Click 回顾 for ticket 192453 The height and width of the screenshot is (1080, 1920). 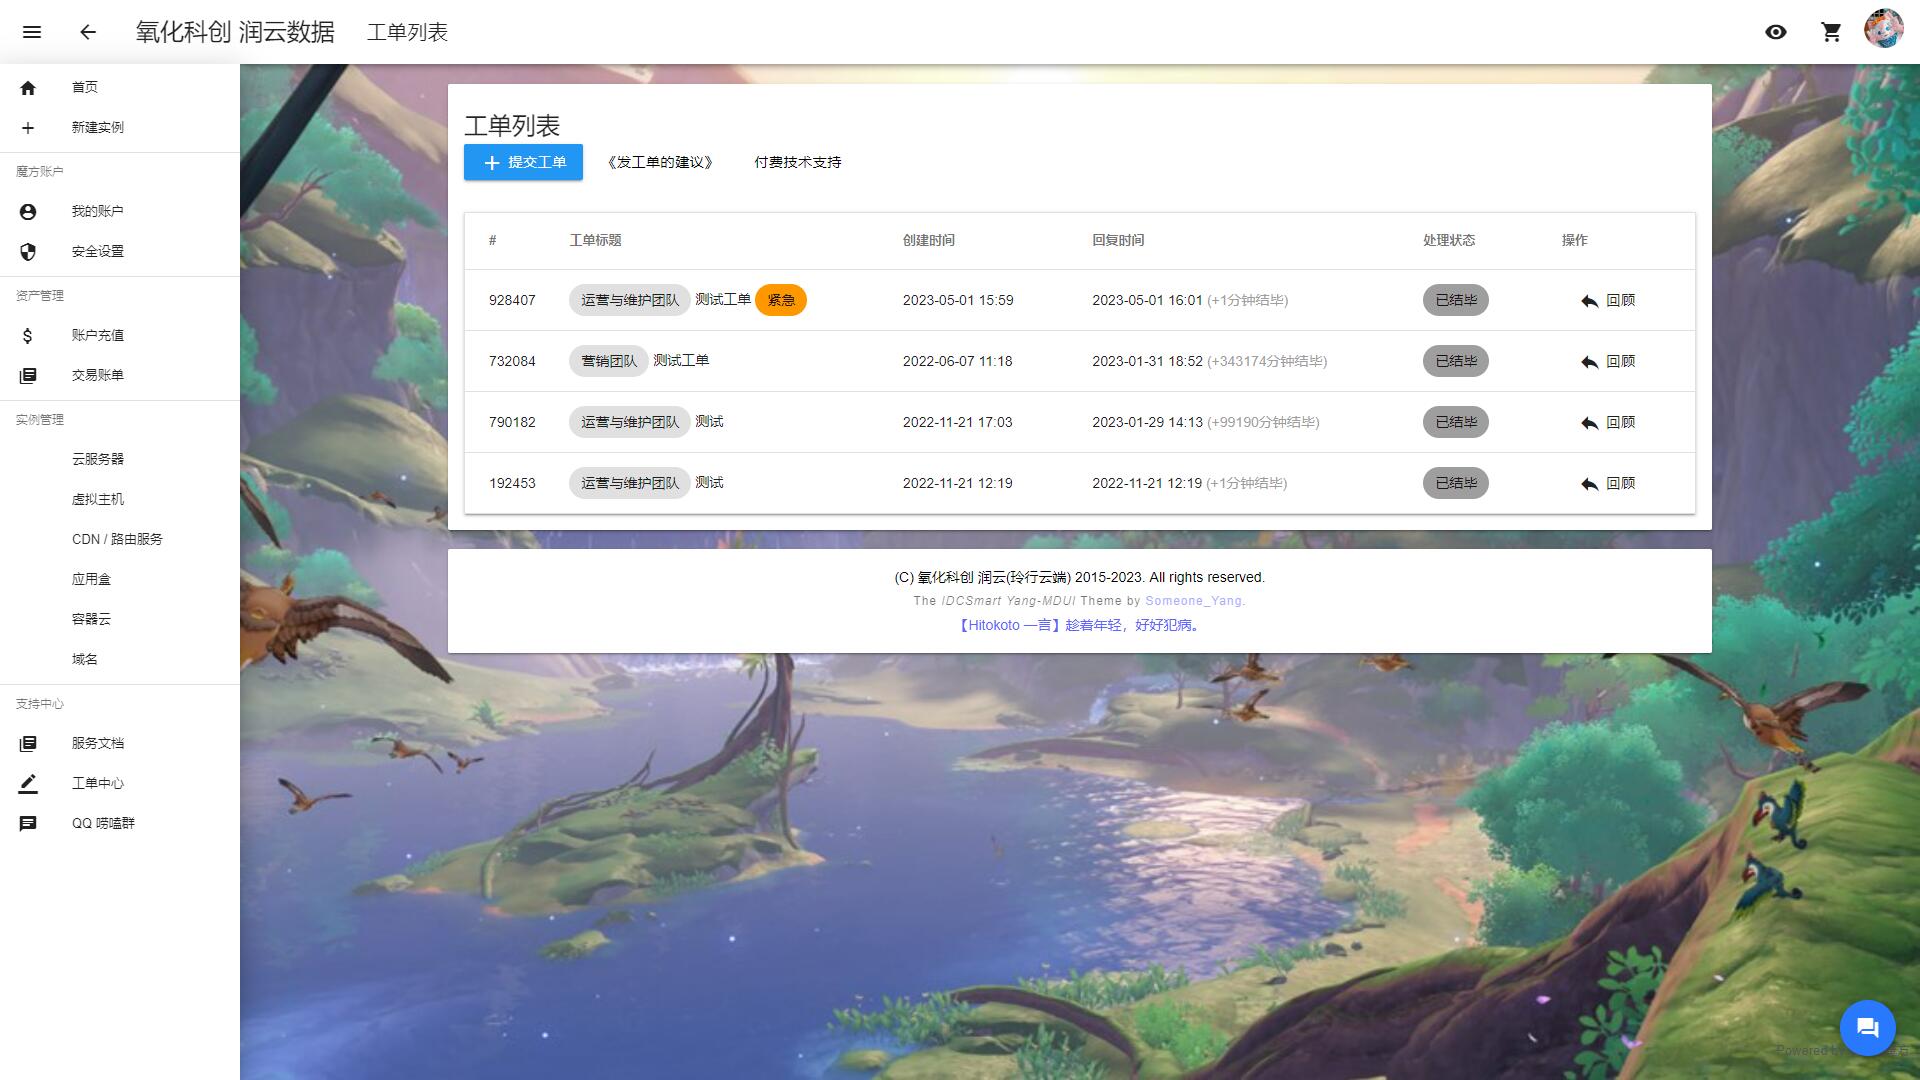click(x=1608, y=483)
